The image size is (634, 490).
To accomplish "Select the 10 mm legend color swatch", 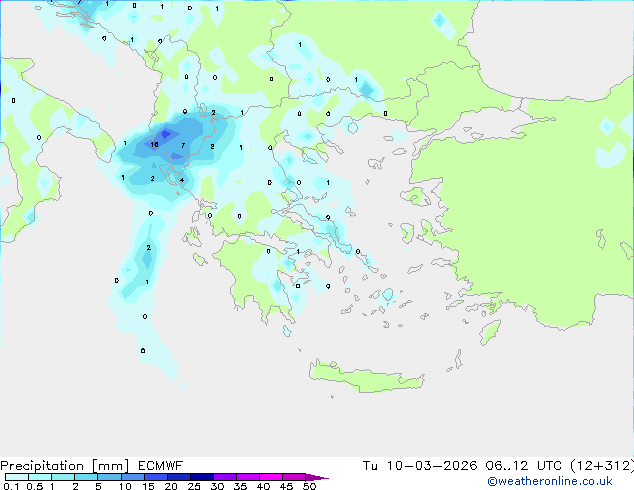I will pyautogui.click(x=133, y=477).
